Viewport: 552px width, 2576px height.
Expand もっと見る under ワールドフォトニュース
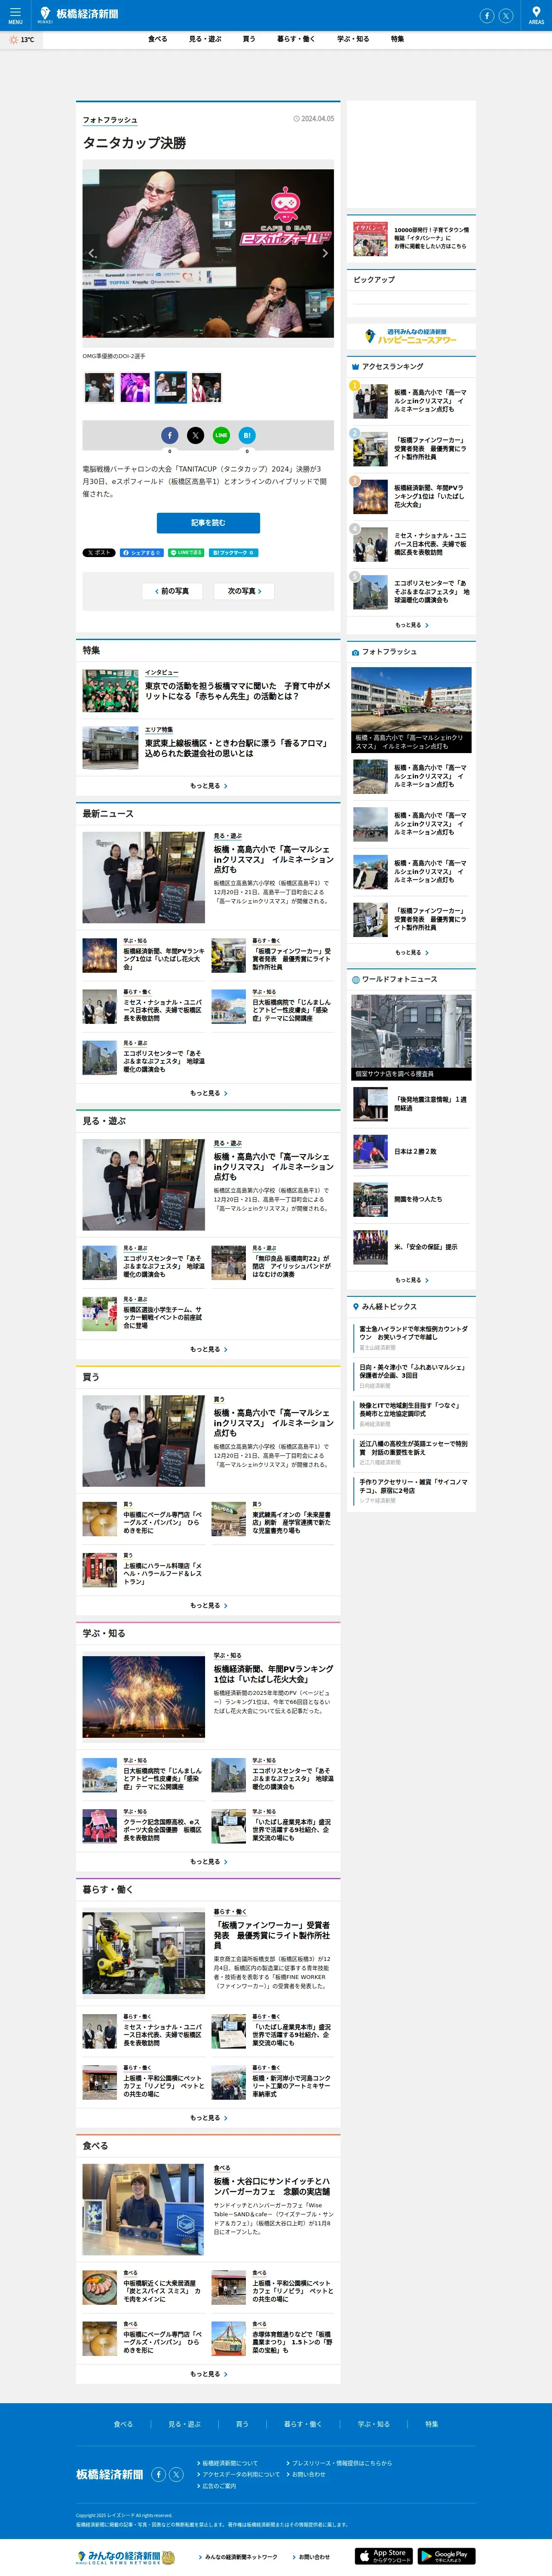pyautogui.click(x=411, y=1280)
